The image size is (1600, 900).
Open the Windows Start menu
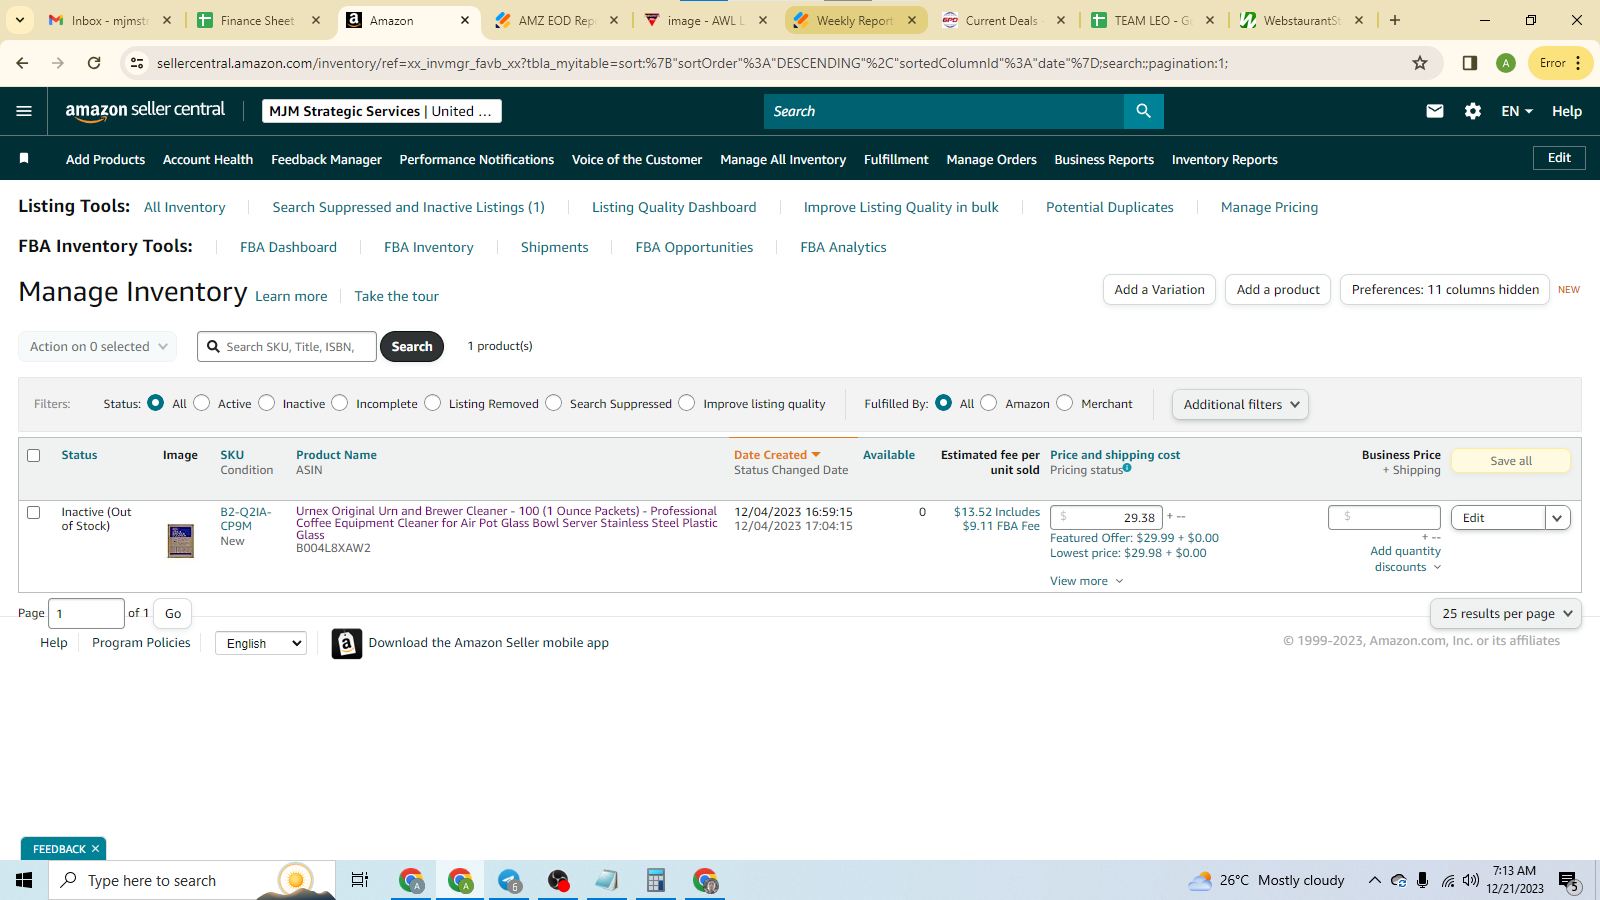point(24,880)
